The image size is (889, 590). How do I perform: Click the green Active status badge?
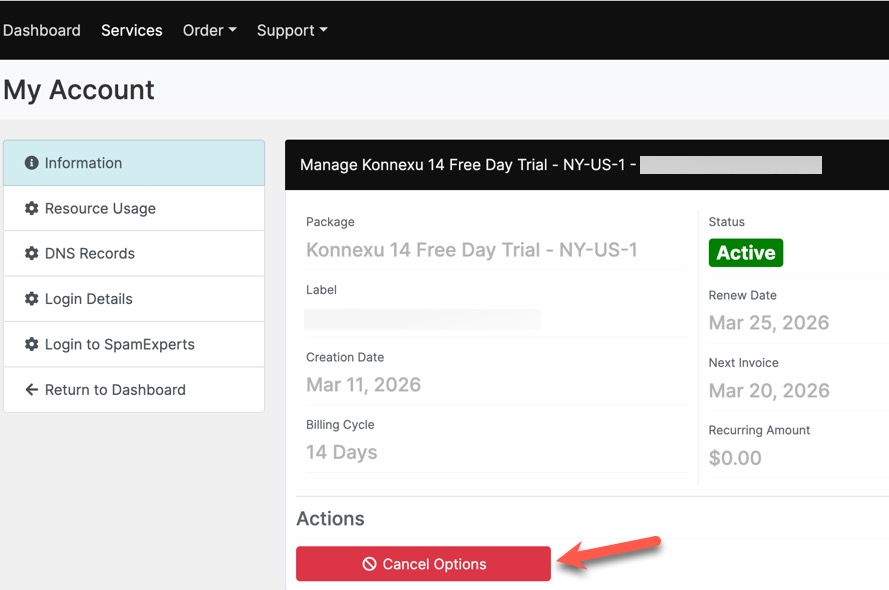[x=745, y=253]
